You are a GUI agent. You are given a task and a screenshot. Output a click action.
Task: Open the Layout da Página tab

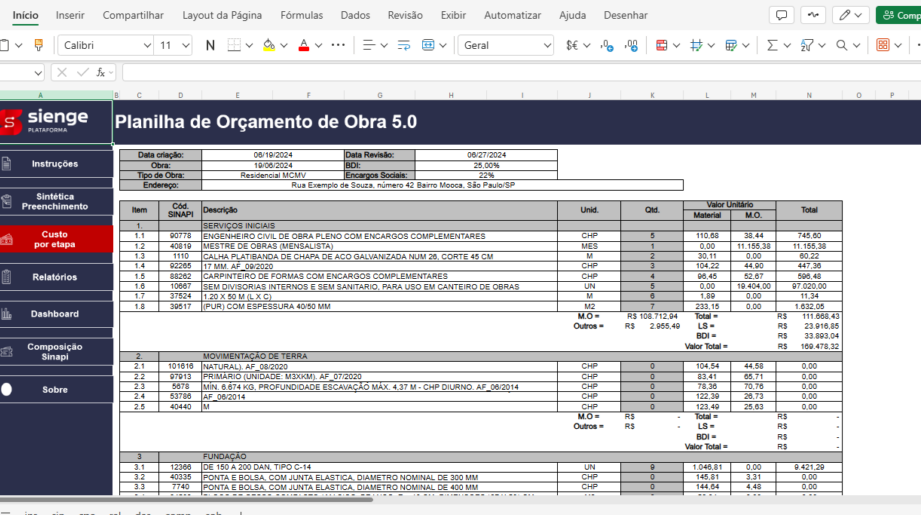[x=222, y=15]
